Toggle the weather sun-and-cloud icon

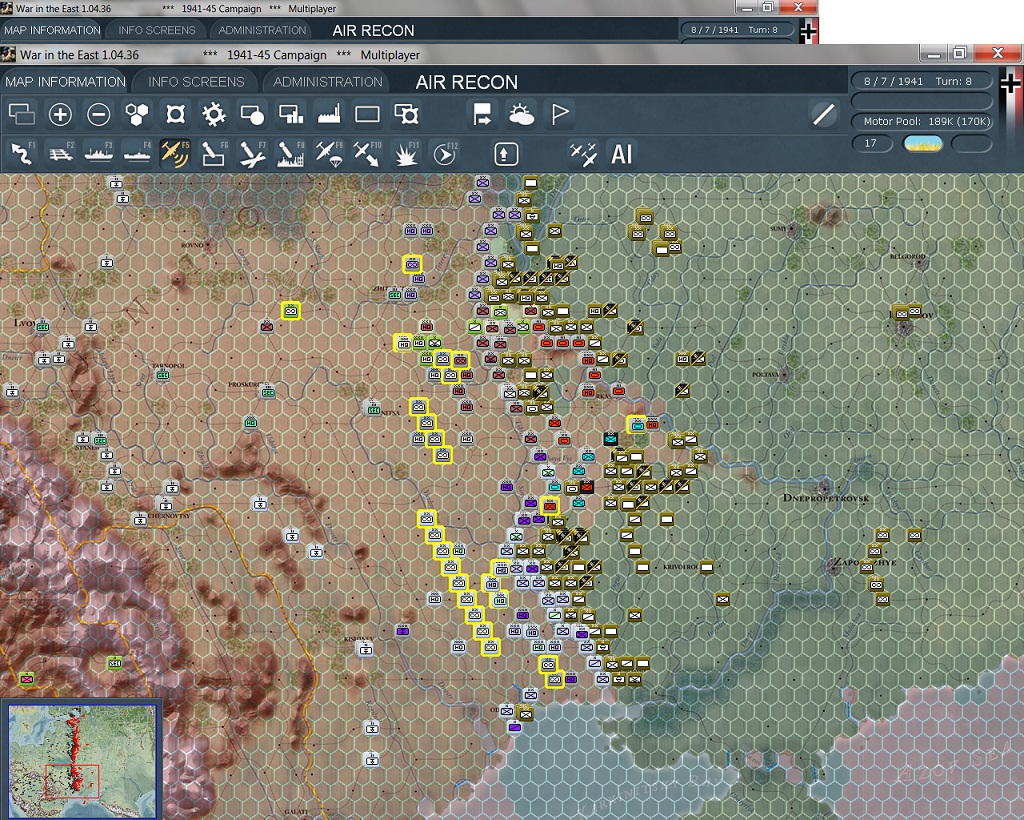tap(520, 114)
